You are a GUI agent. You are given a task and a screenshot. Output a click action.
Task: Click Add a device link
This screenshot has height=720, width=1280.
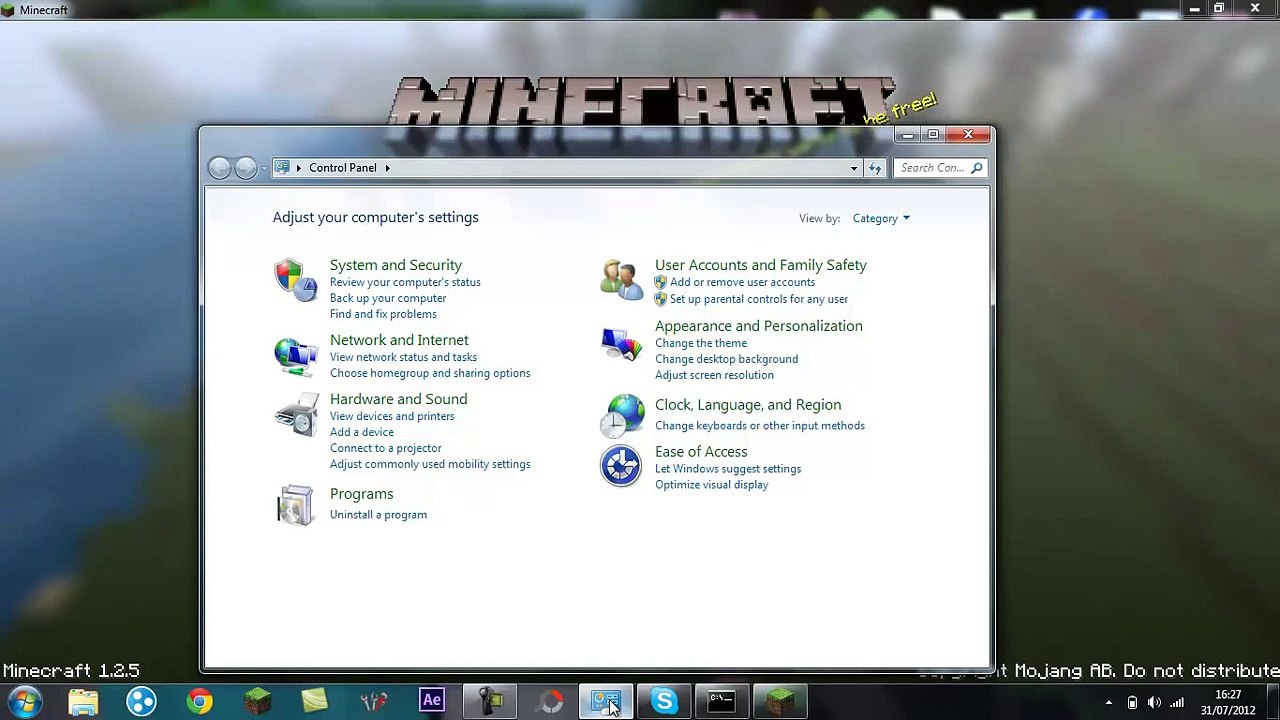click(x=362, y=432)
